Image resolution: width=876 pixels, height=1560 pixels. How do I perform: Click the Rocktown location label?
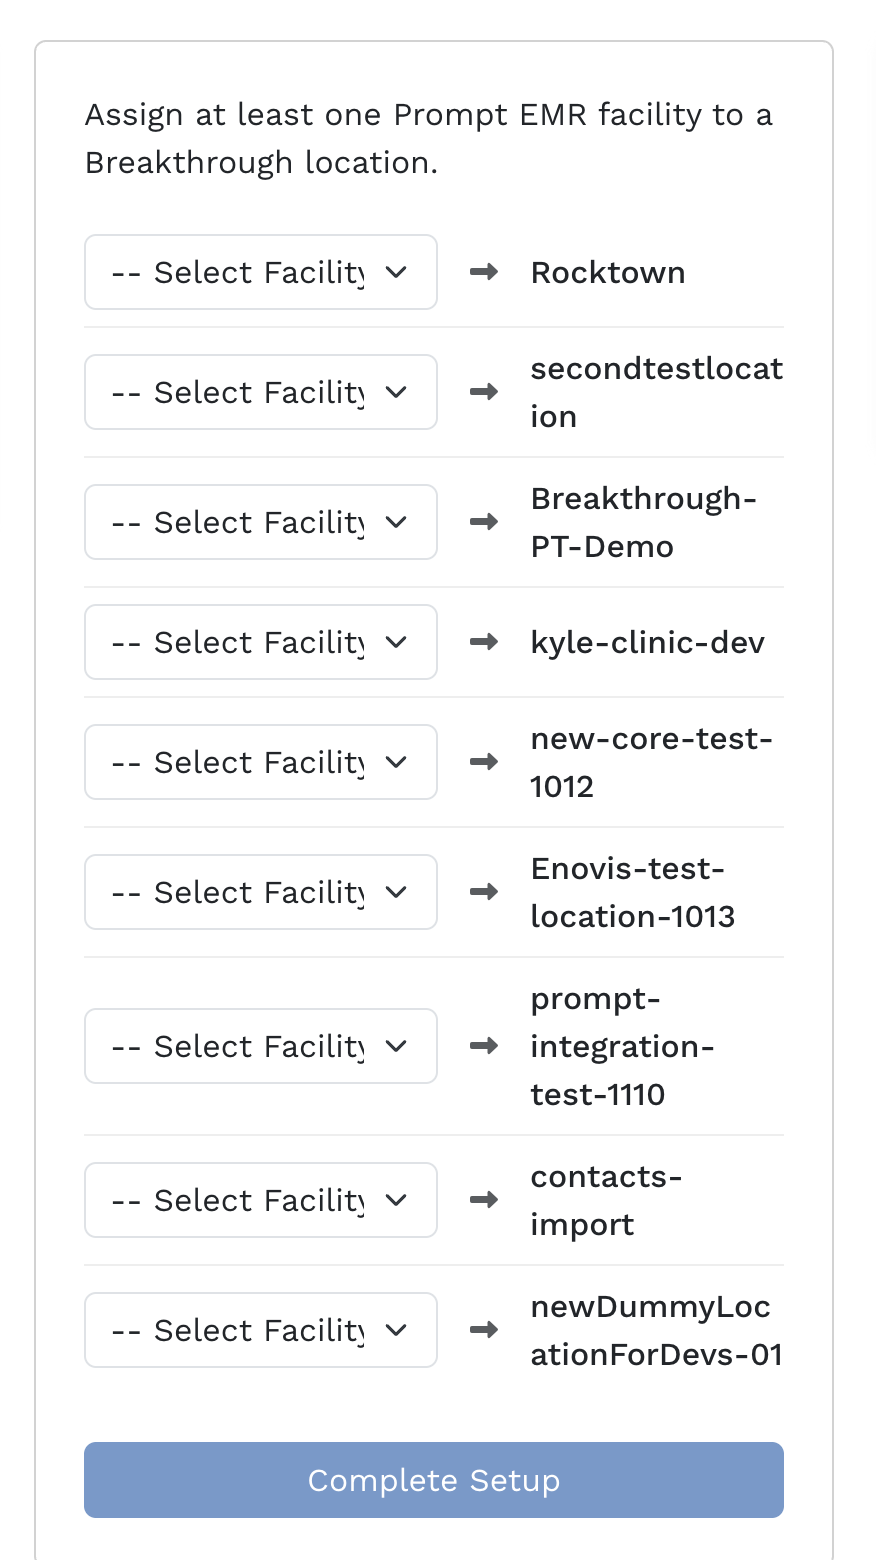coord(608,272)
